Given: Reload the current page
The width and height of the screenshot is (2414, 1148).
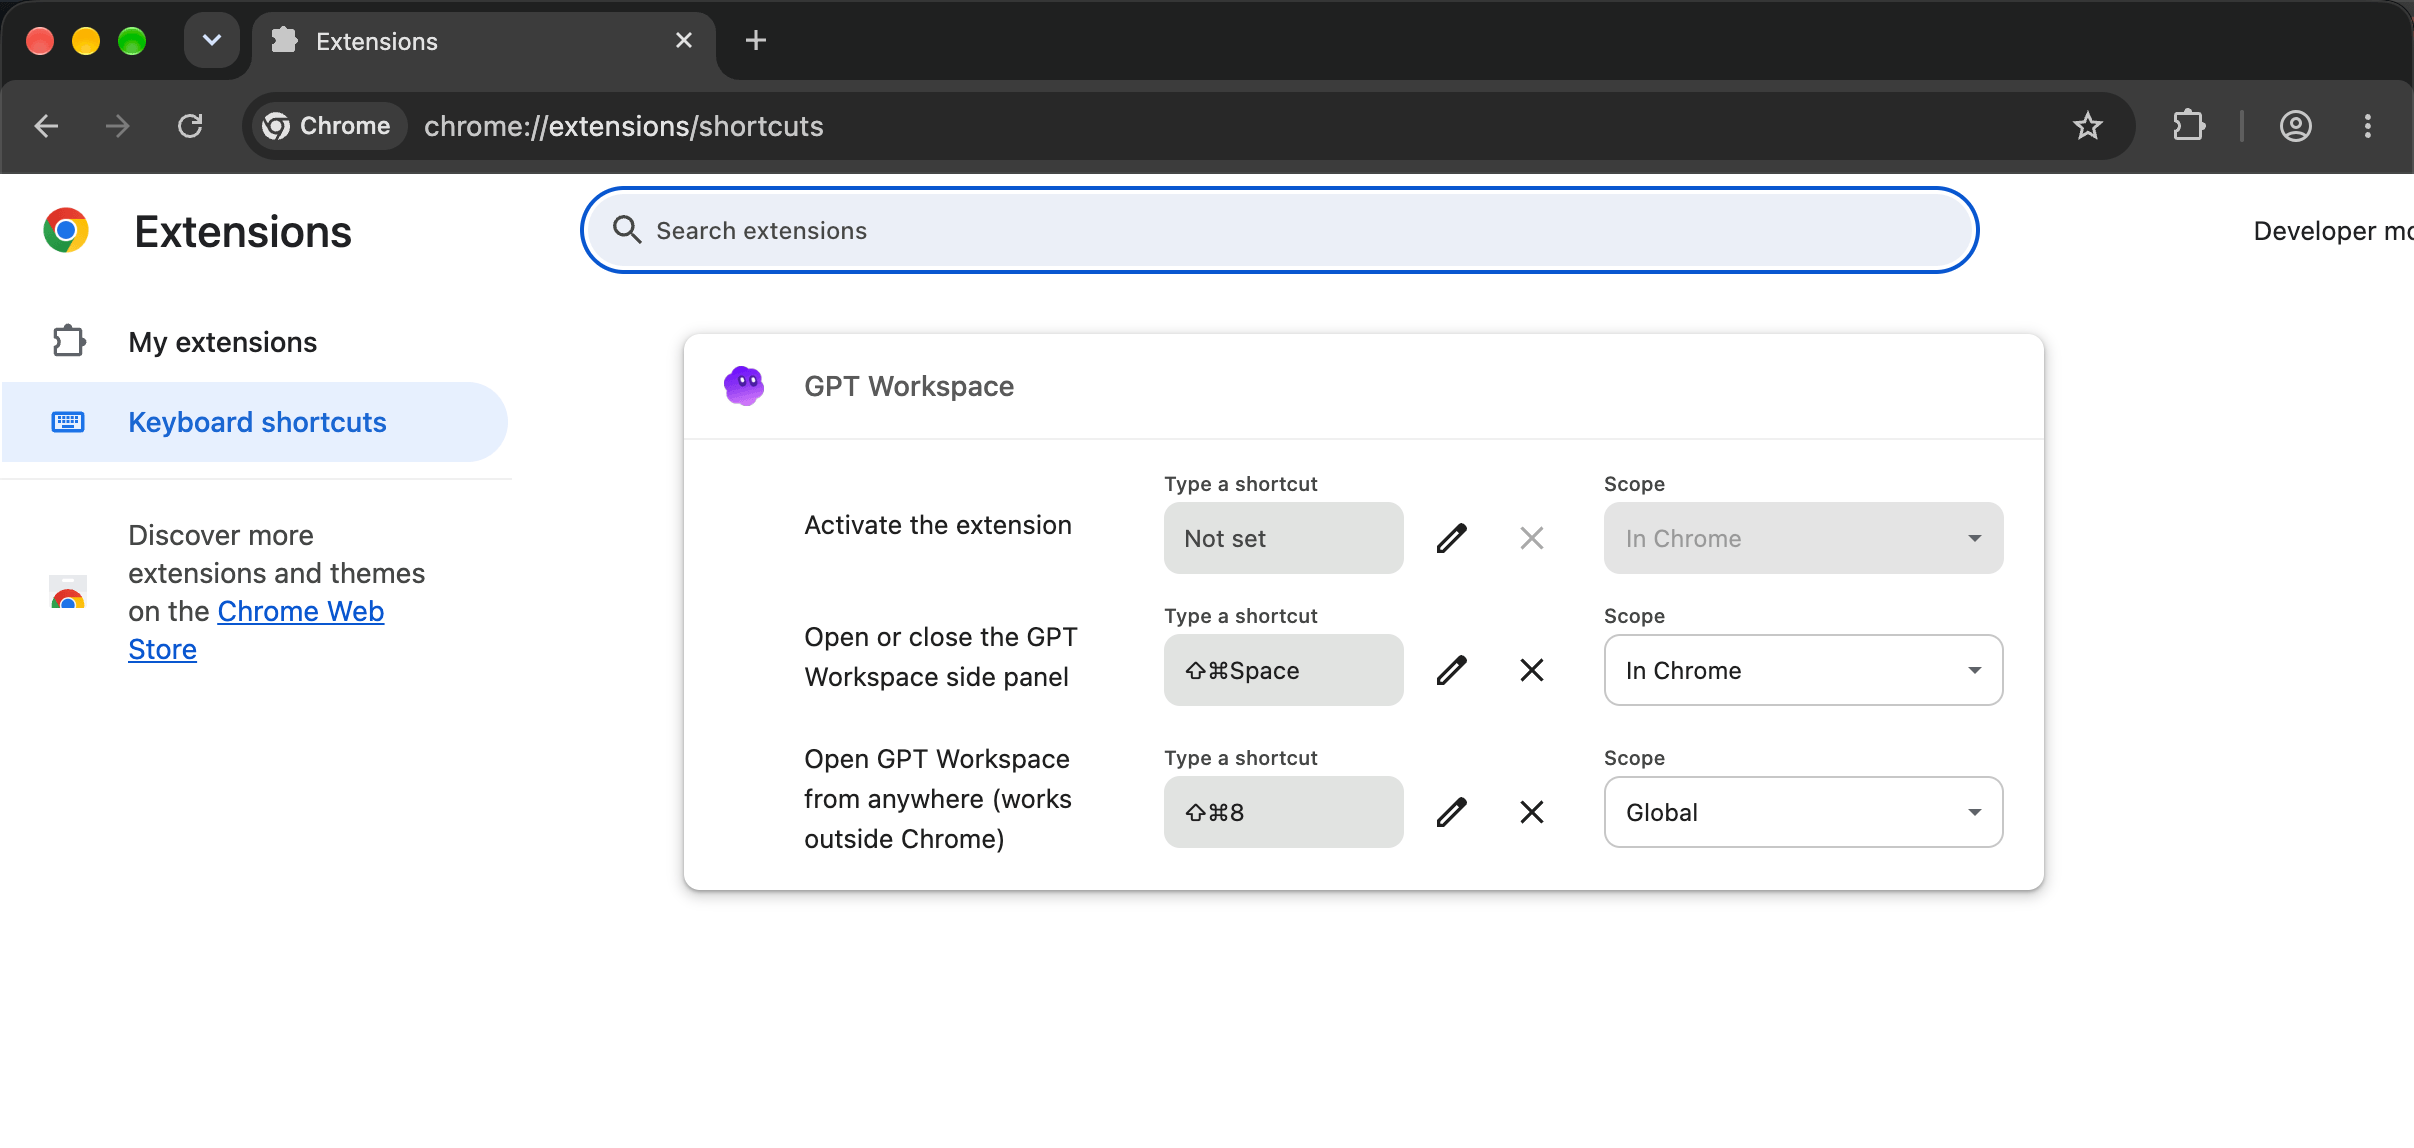Looking at the screenshot, I should point(190,126).
